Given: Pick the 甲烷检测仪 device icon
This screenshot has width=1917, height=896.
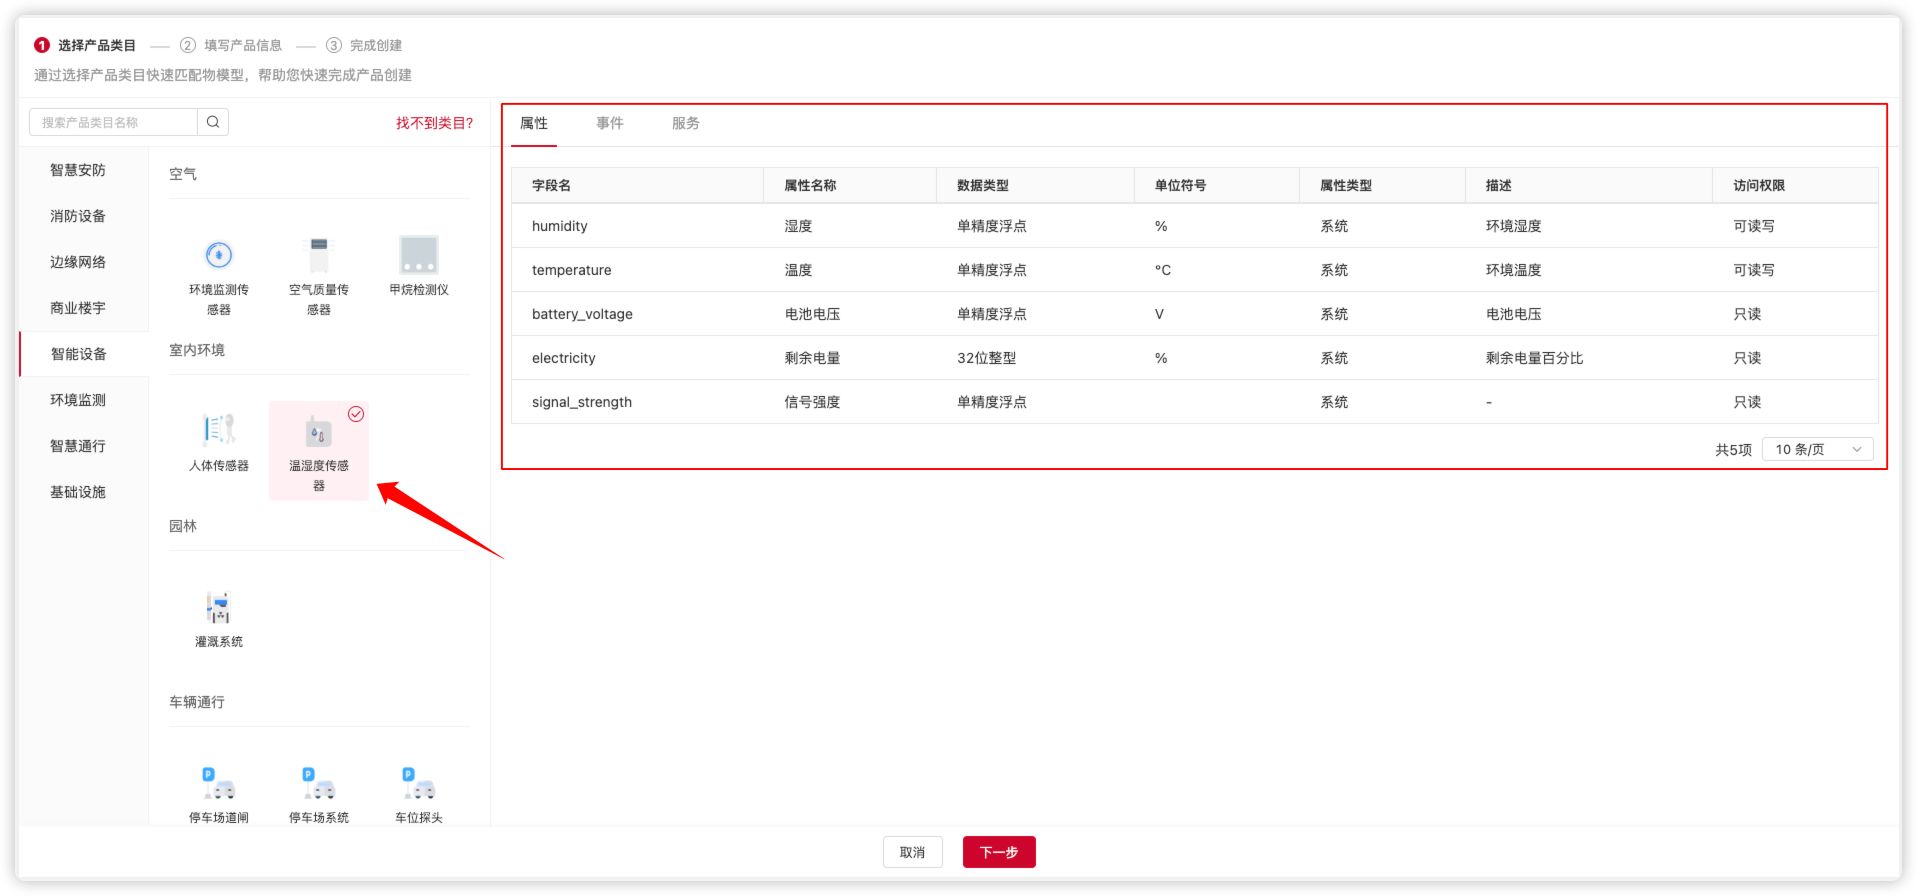Looking at the screenshot, I should point(418,256).
